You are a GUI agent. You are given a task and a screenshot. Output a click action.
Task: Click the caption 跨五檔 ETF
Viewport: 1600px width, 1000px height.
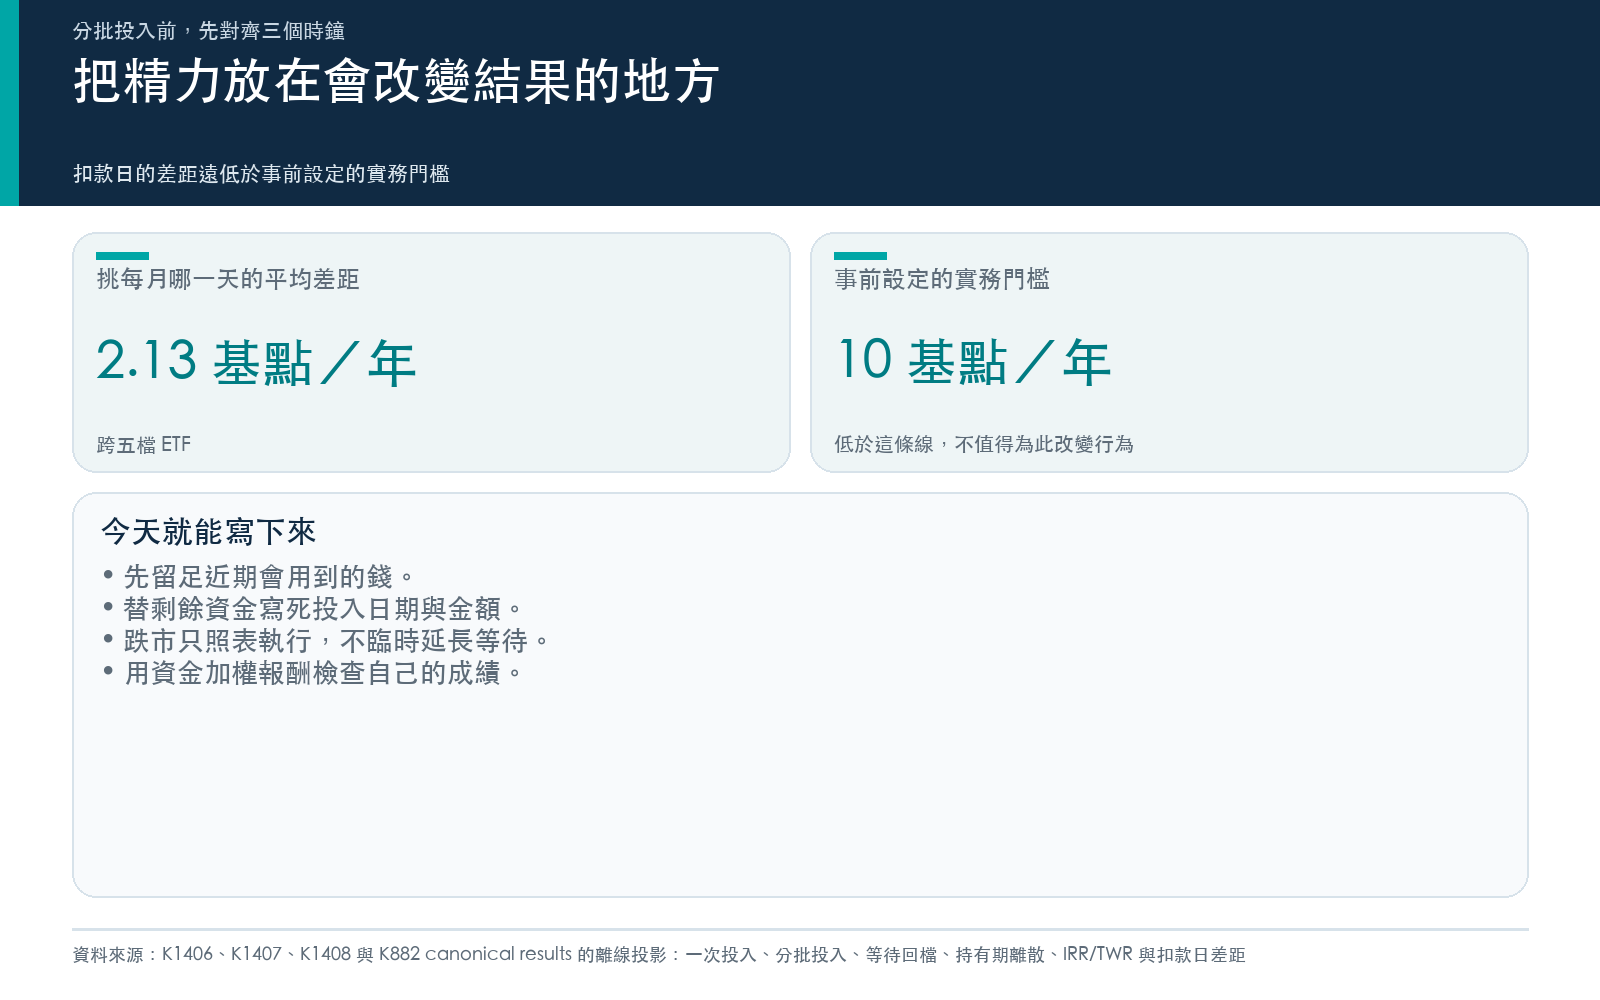tap(144, 444)
